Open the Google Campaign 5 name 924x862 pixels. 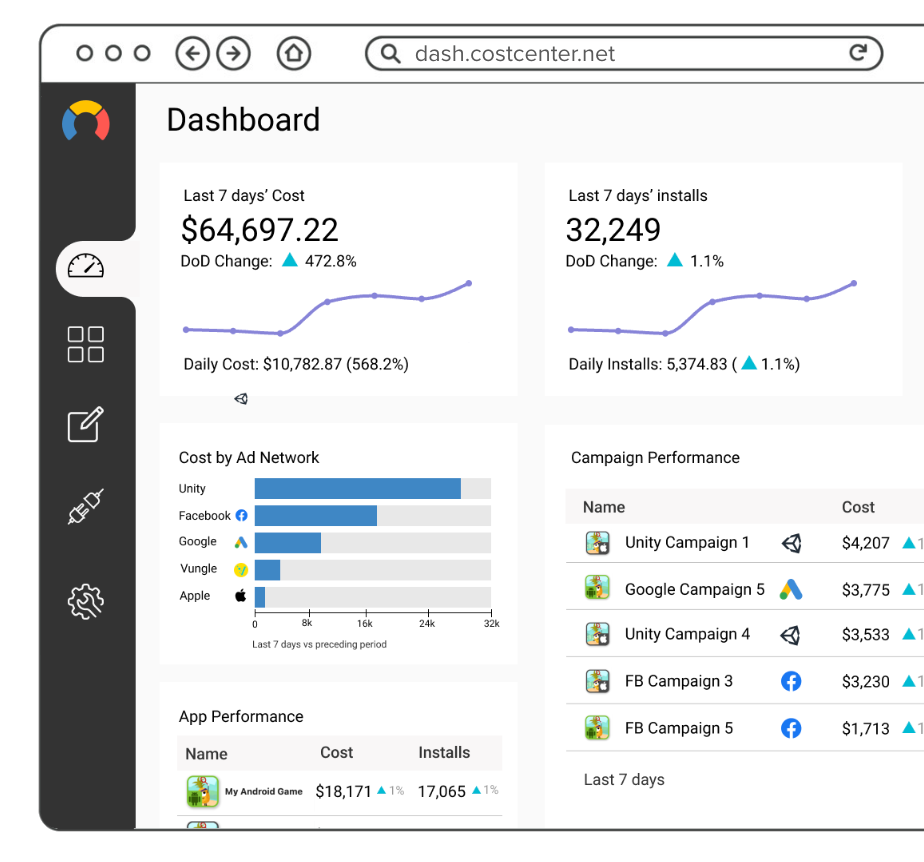coord(695,589)
